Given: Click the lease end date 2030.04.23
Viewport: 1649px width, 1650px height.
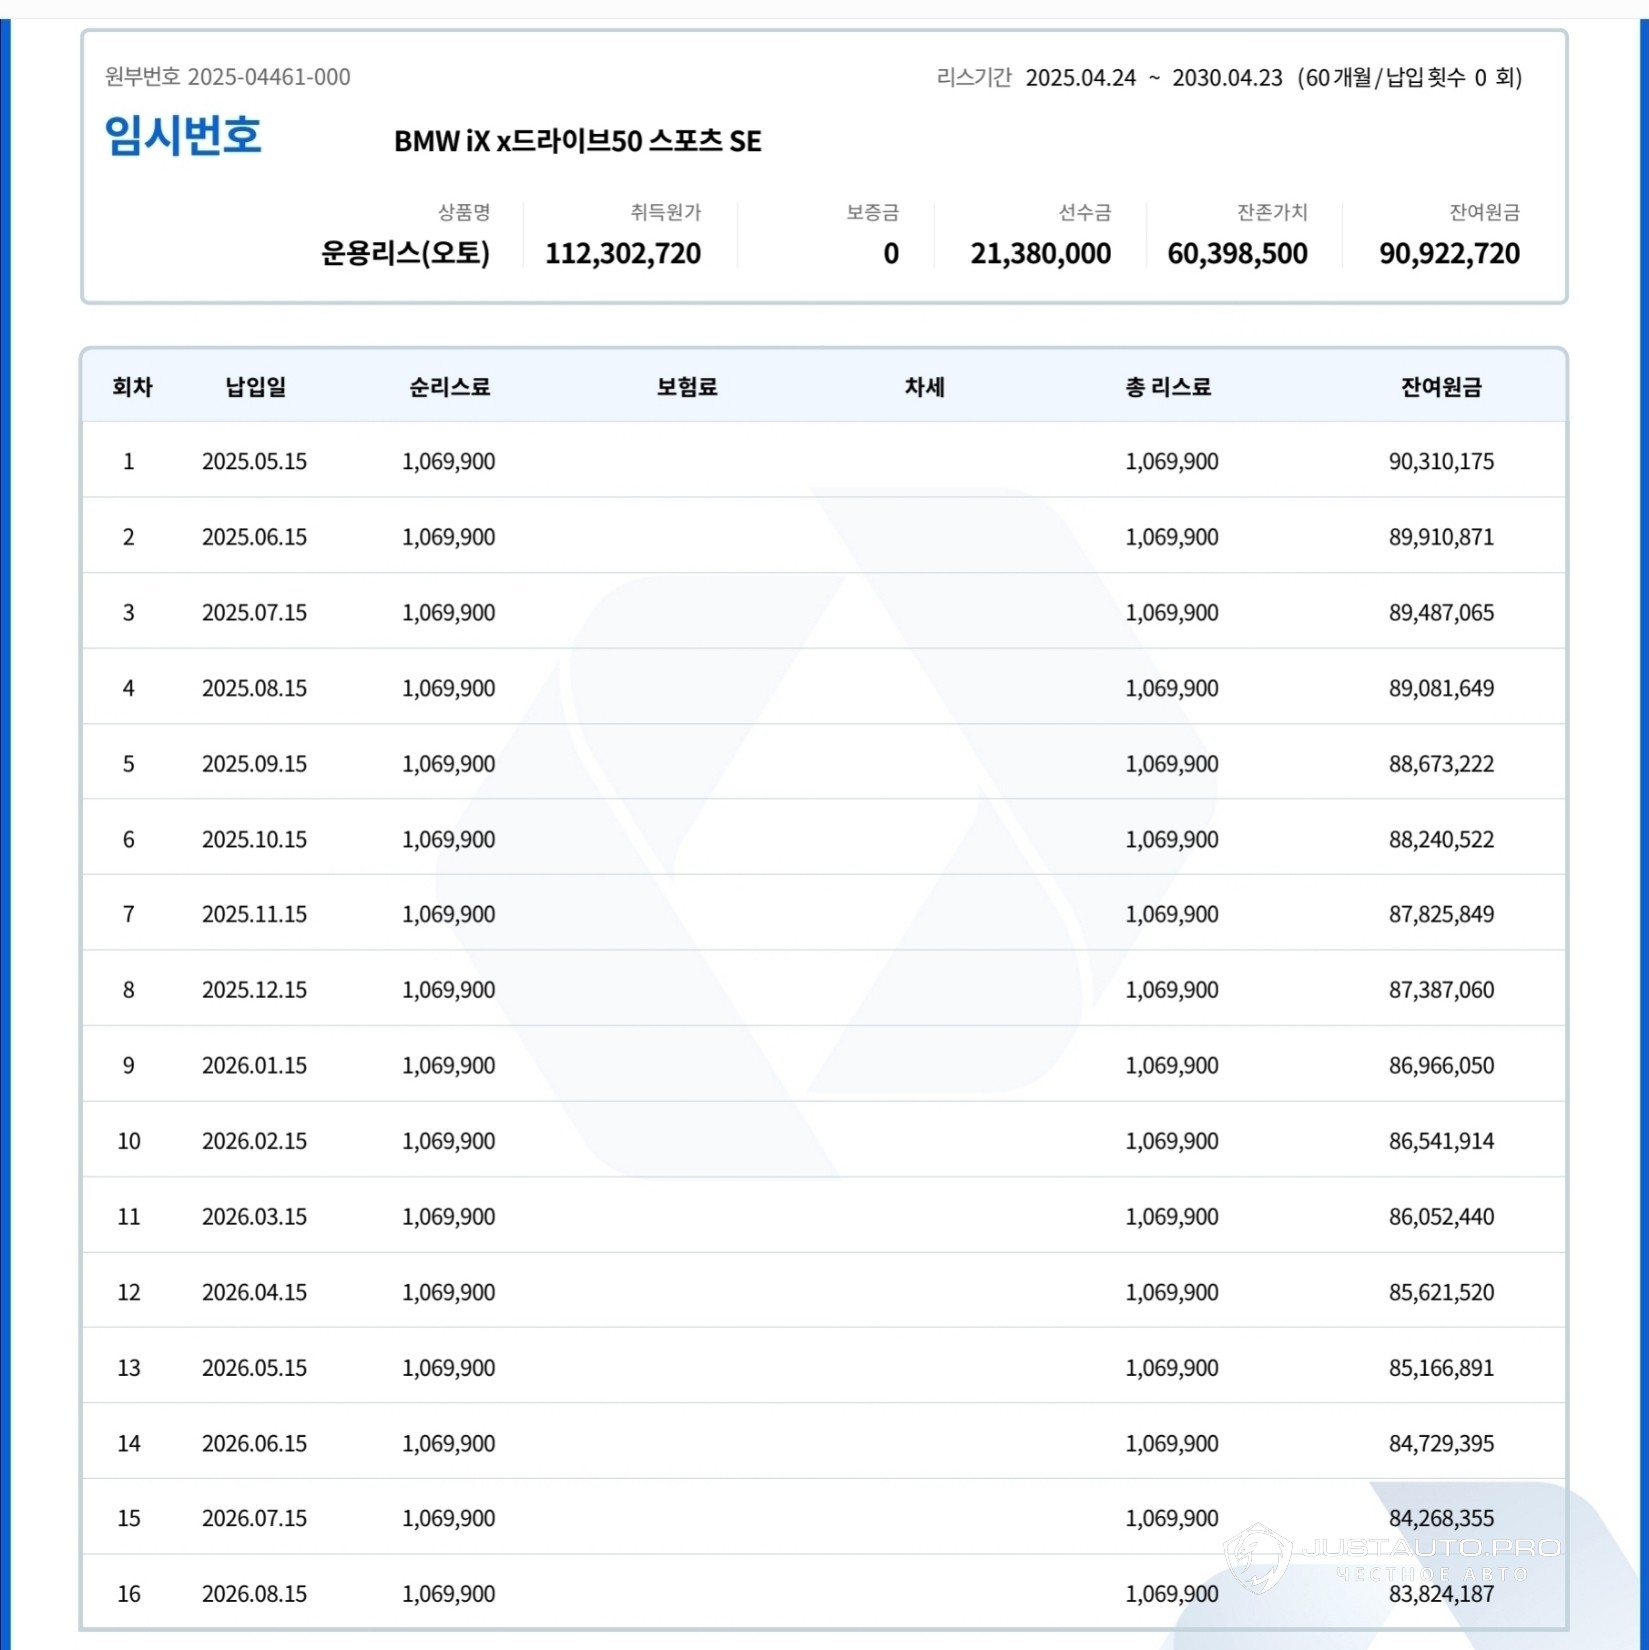Looking at the screenshot, I should 1227,78.
